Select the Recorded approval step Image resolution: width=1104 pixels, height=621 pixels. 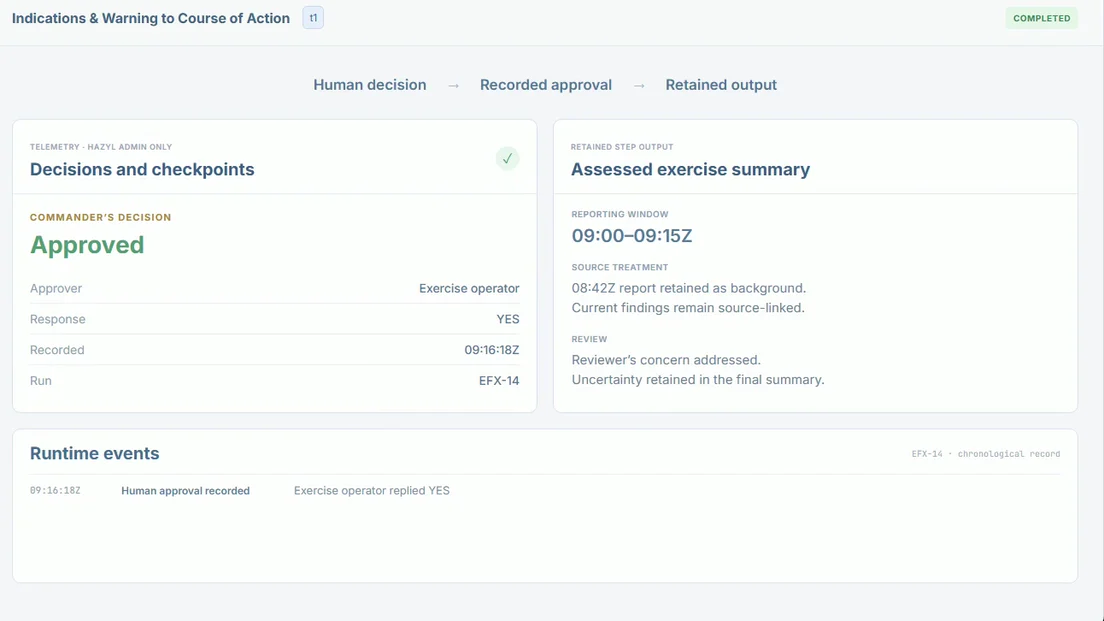click(546, 84)
